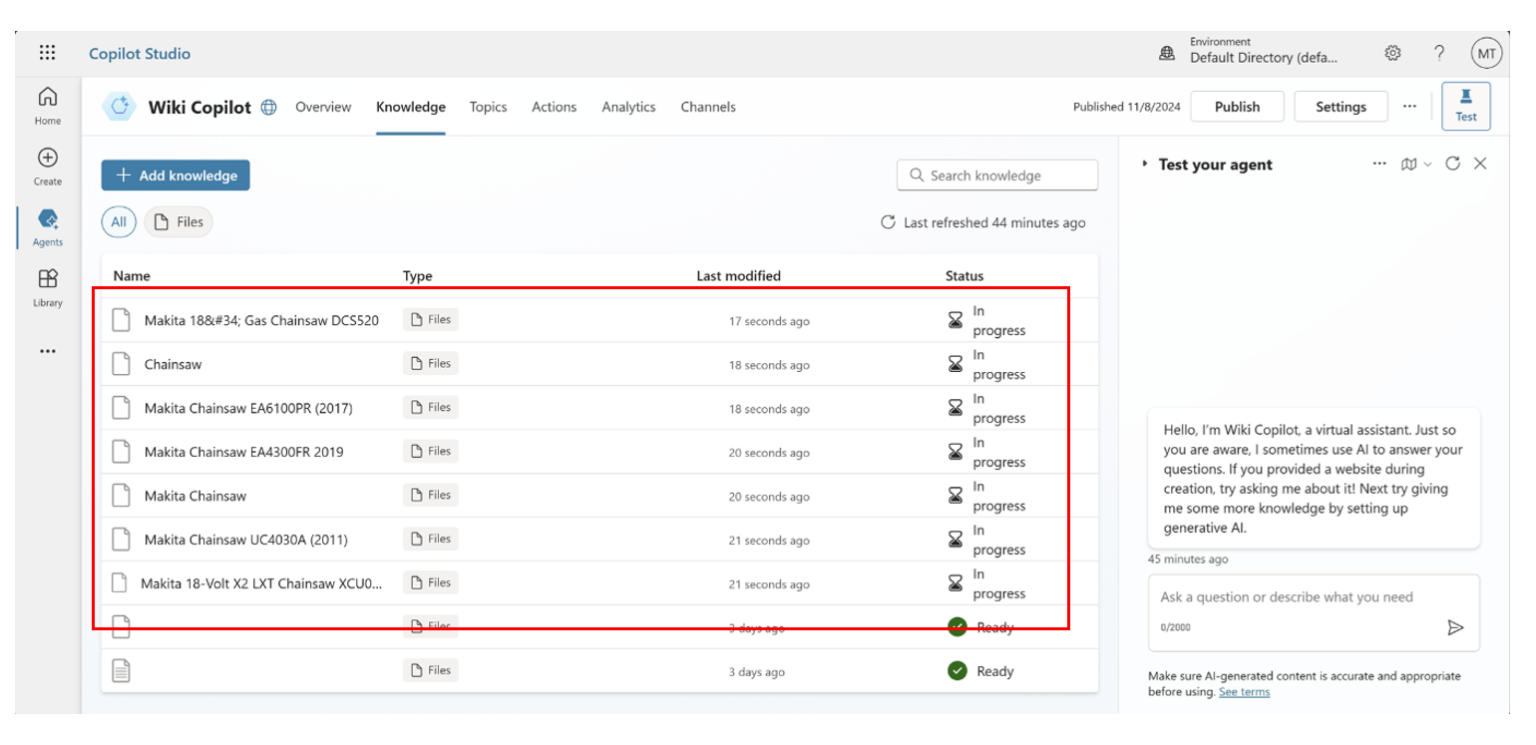Switch to the Topics tab
This screenshot has height=745, width=1536.
pyautogui.click(x=488, y=106)
